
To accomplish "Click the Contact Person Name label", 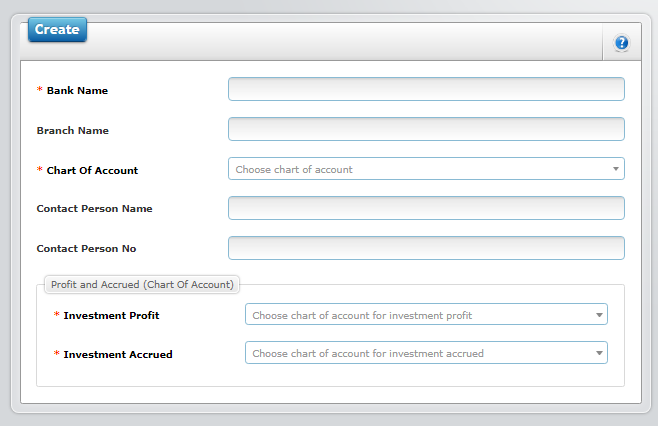I will [94, 209].
